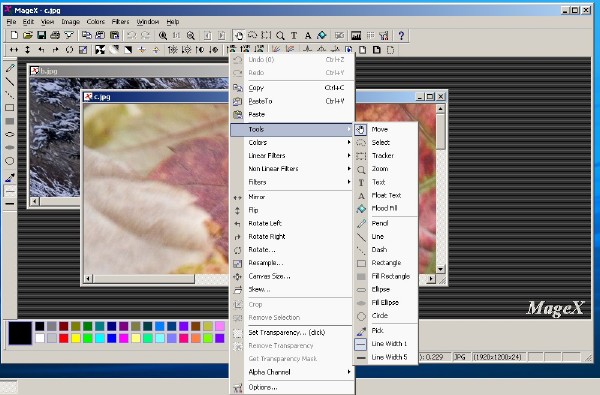The image size is (600, 395).
Task: Expand the Non Linear Filters submenu
Action: (x=292, y=169)
